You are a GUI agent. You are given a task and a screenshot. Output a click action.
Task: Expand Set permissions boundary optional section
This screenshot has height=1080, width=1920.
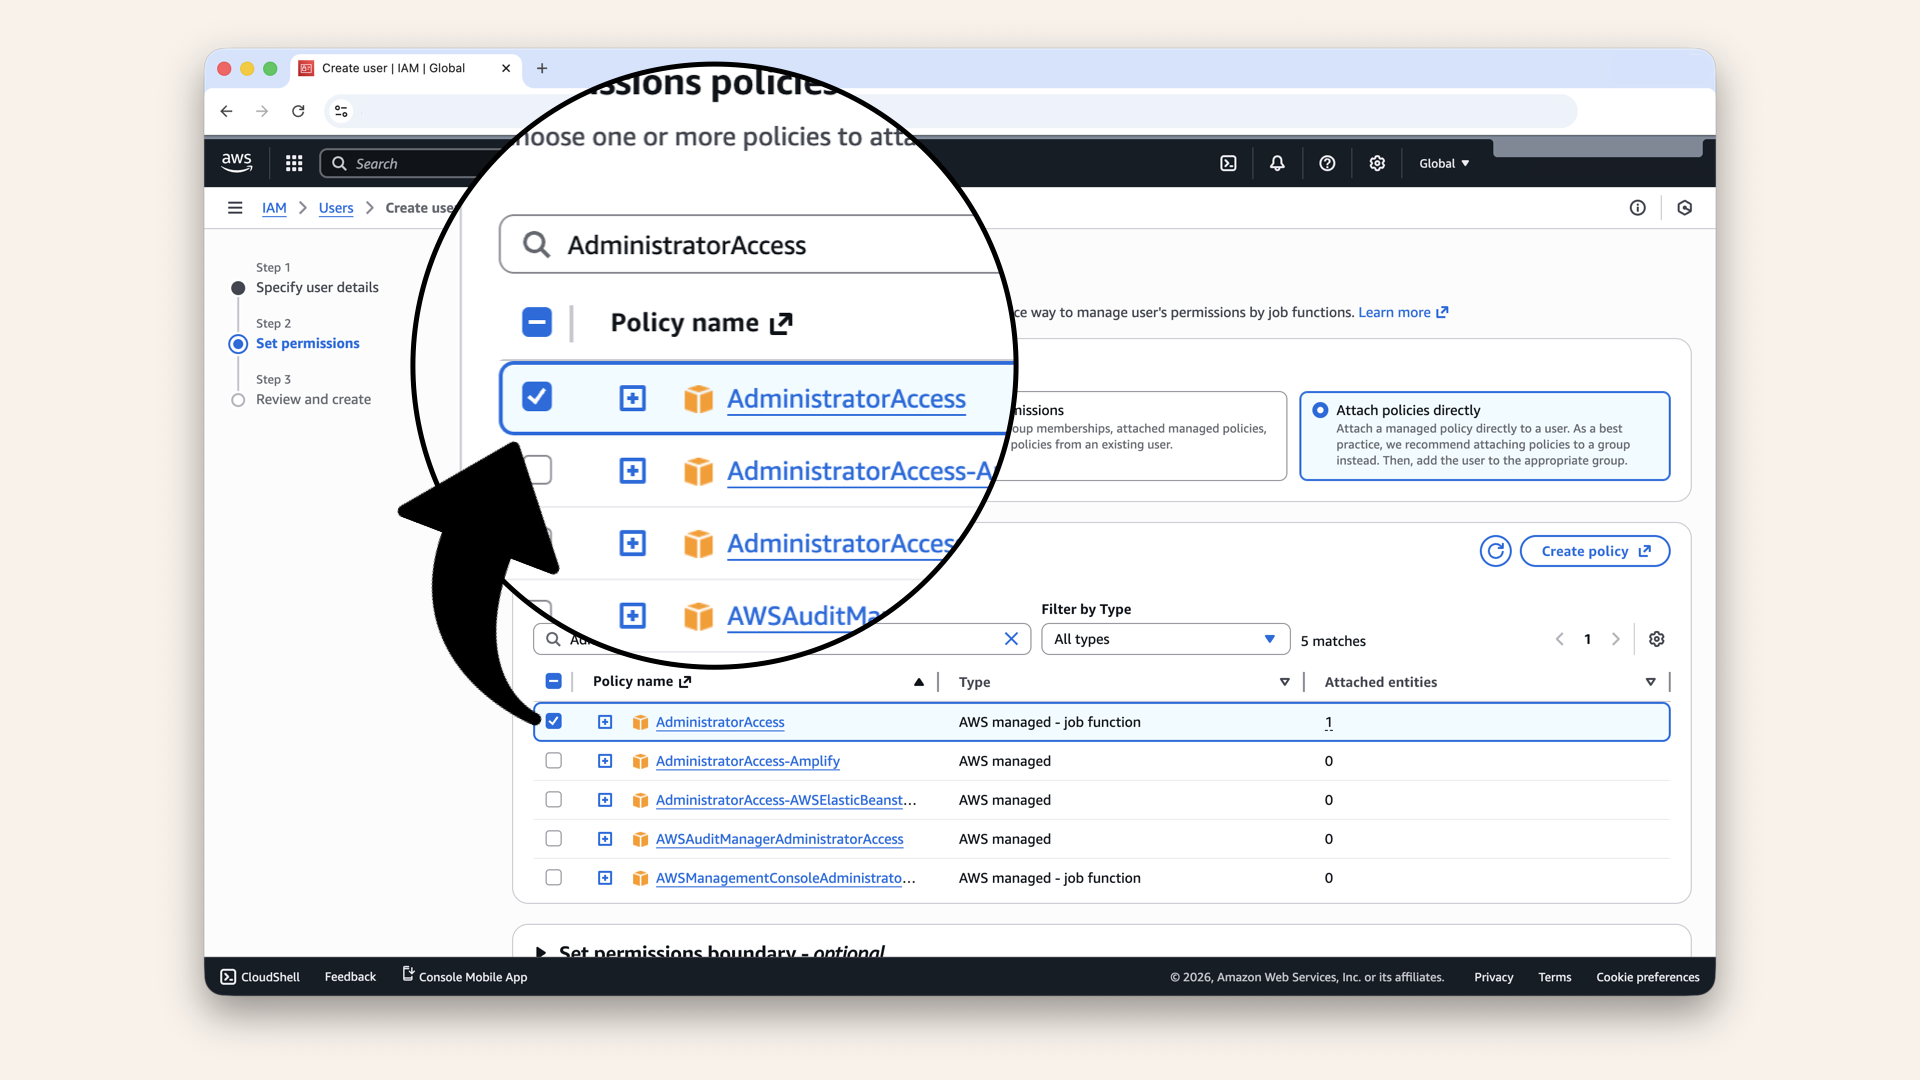[x=541, y=952]
